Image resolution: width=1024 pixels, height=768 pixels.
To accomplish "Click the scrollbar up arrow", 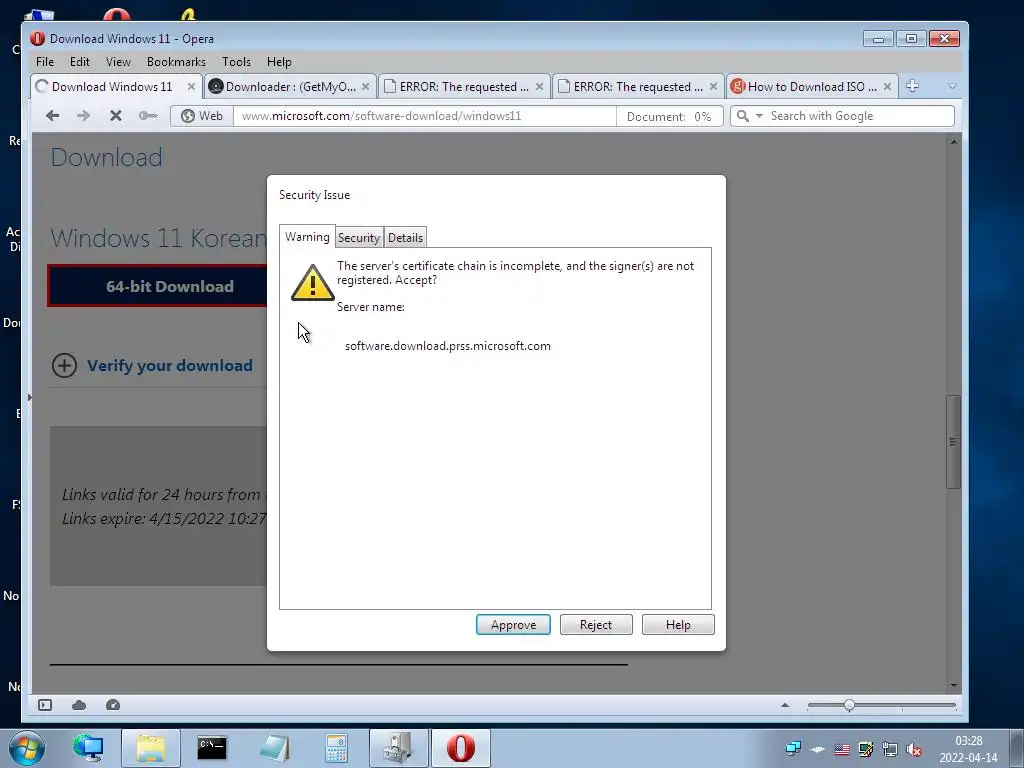I will pyautogui.click(x=953, y=141).
